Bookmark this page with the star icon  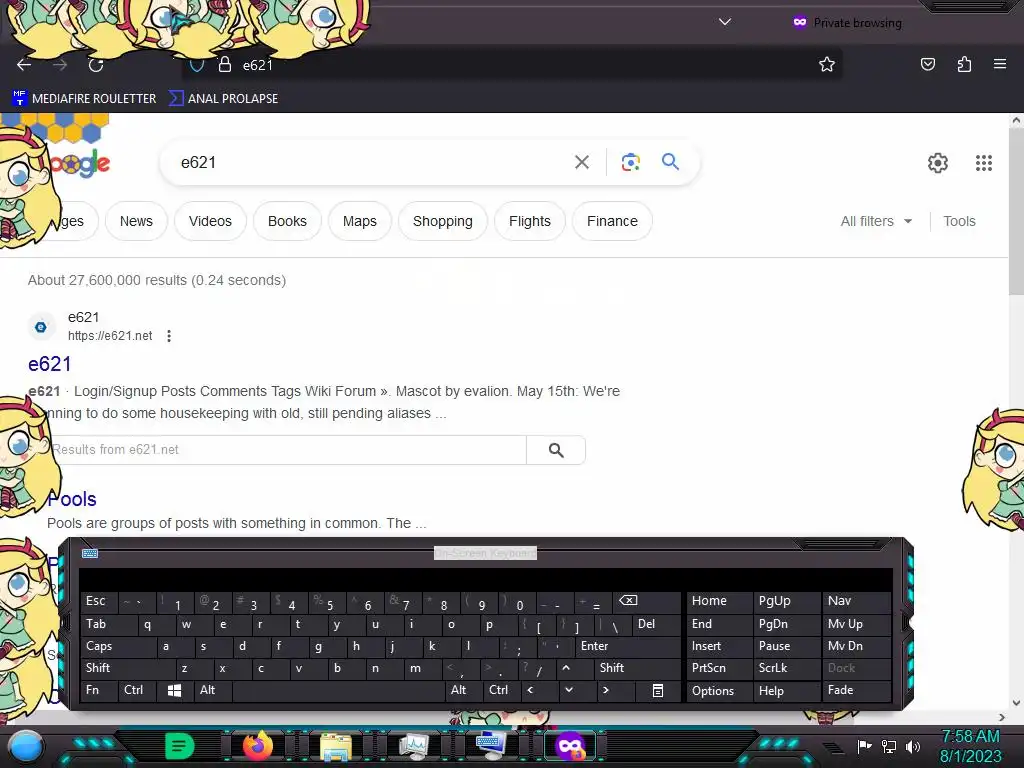[x=827, y=64]
